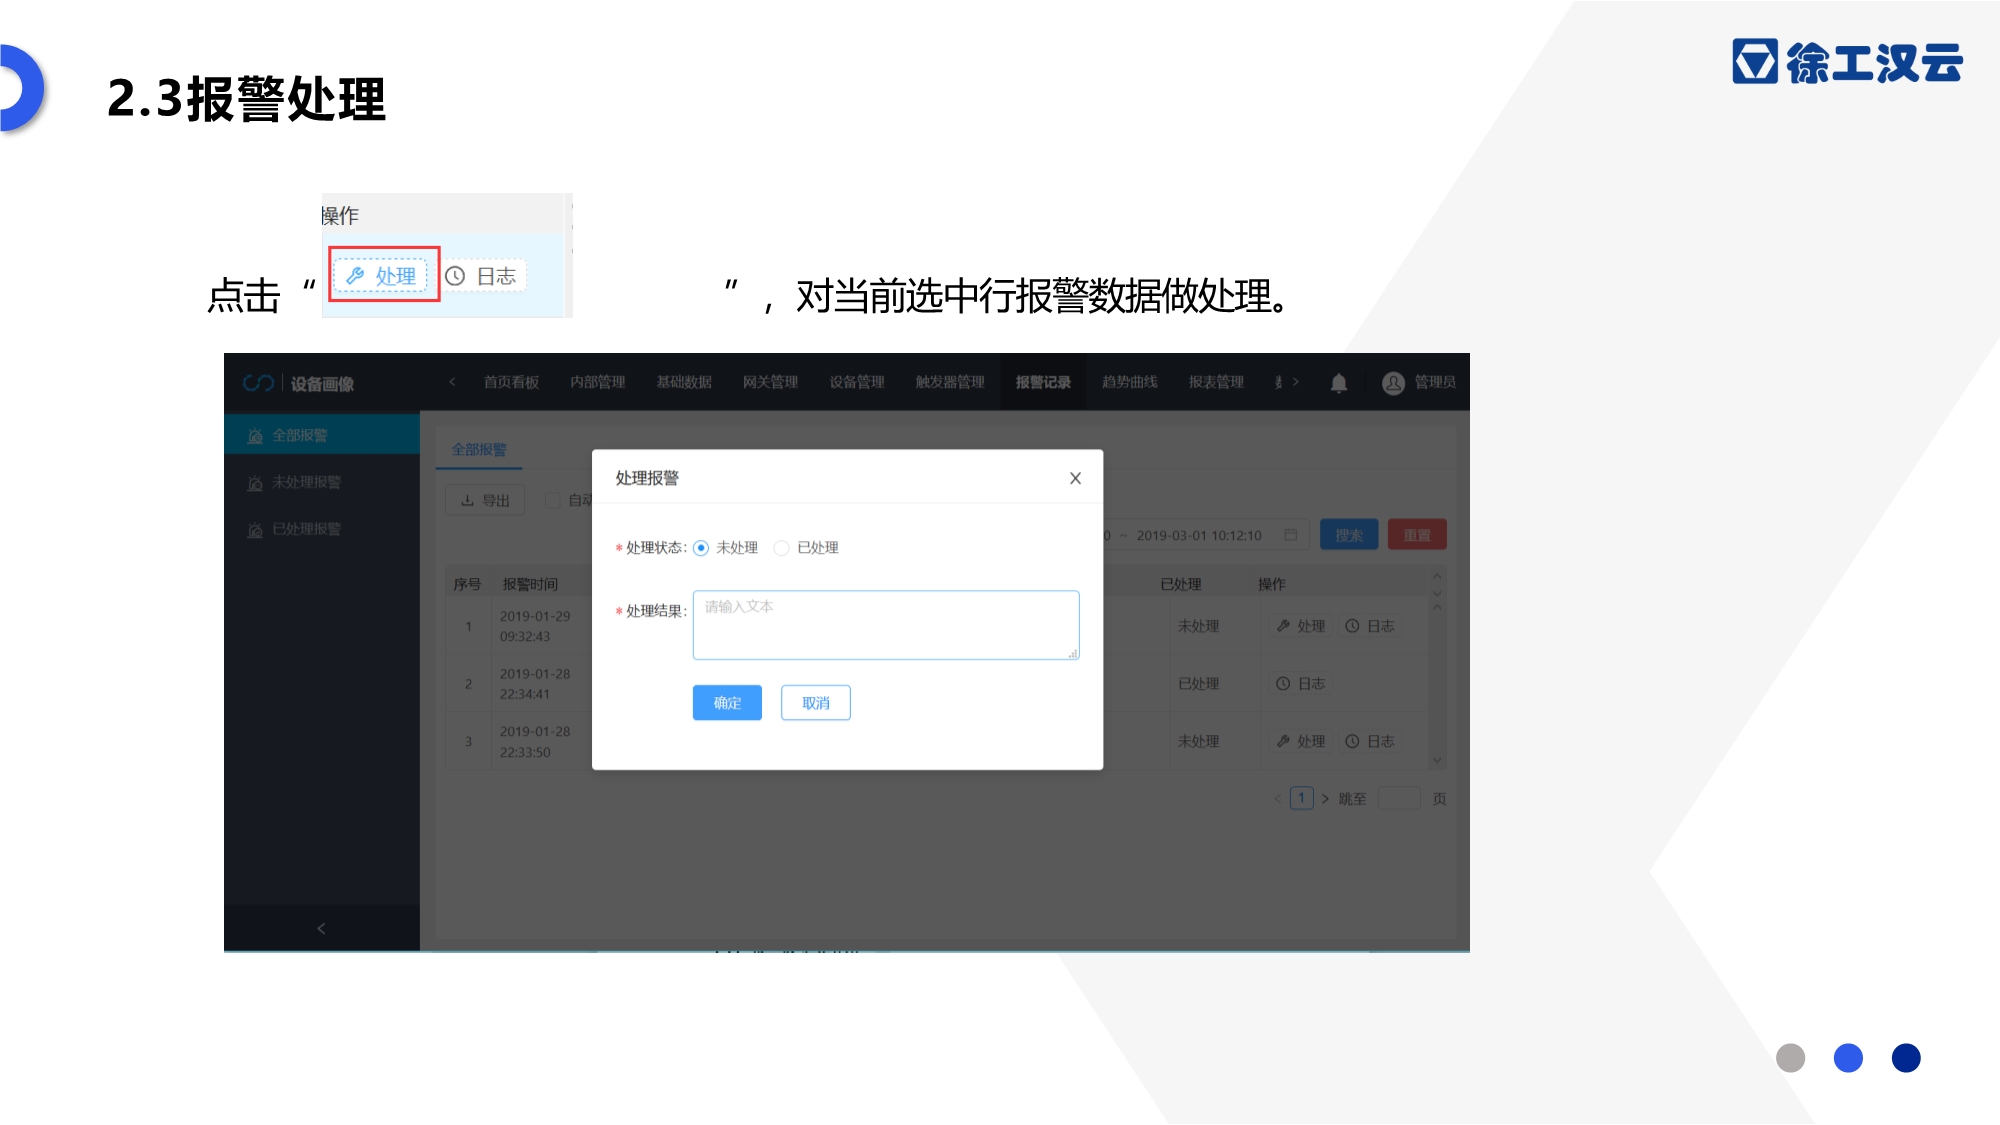Image resolution: width=2000 pixels, height=1125 pixels.
Task: Click the 确定 button
Action: (x=727, y=703)
